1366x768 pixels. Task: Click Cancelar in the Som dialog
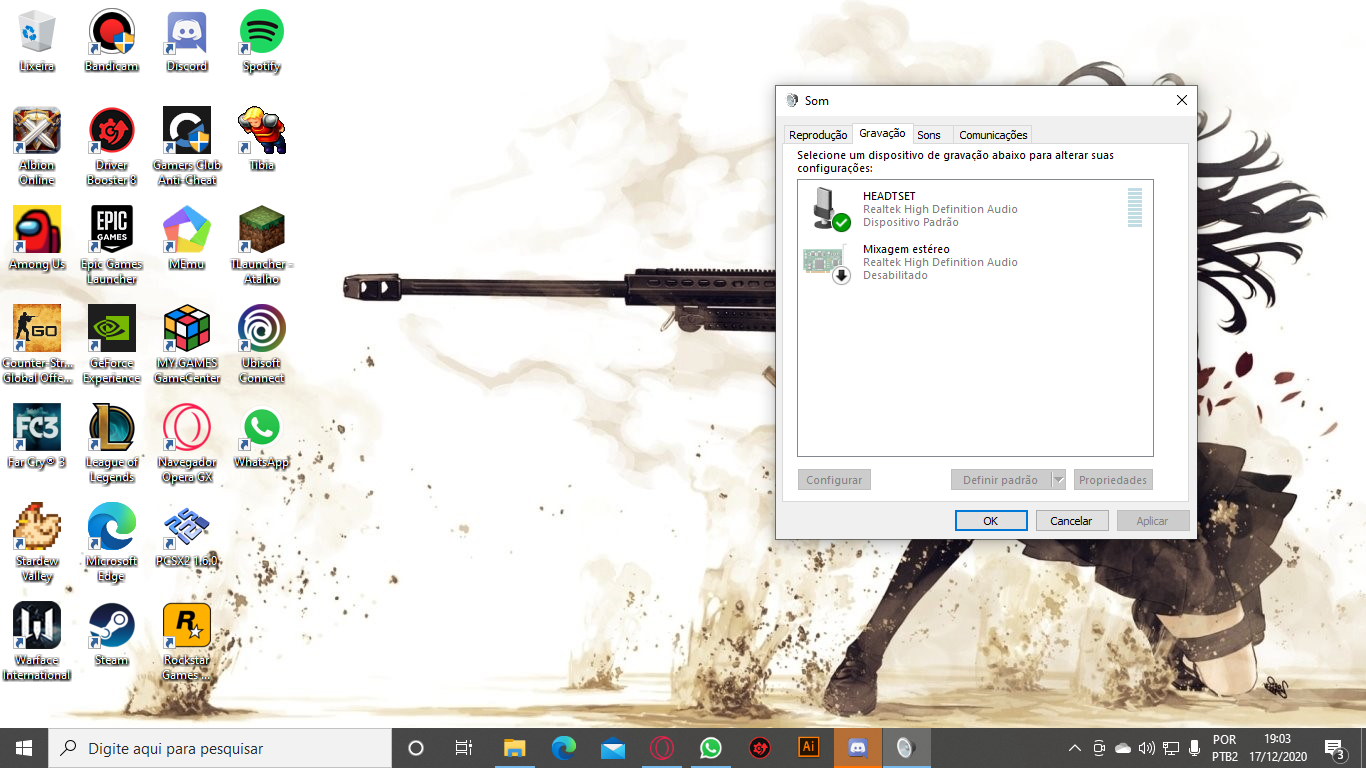1071,521
